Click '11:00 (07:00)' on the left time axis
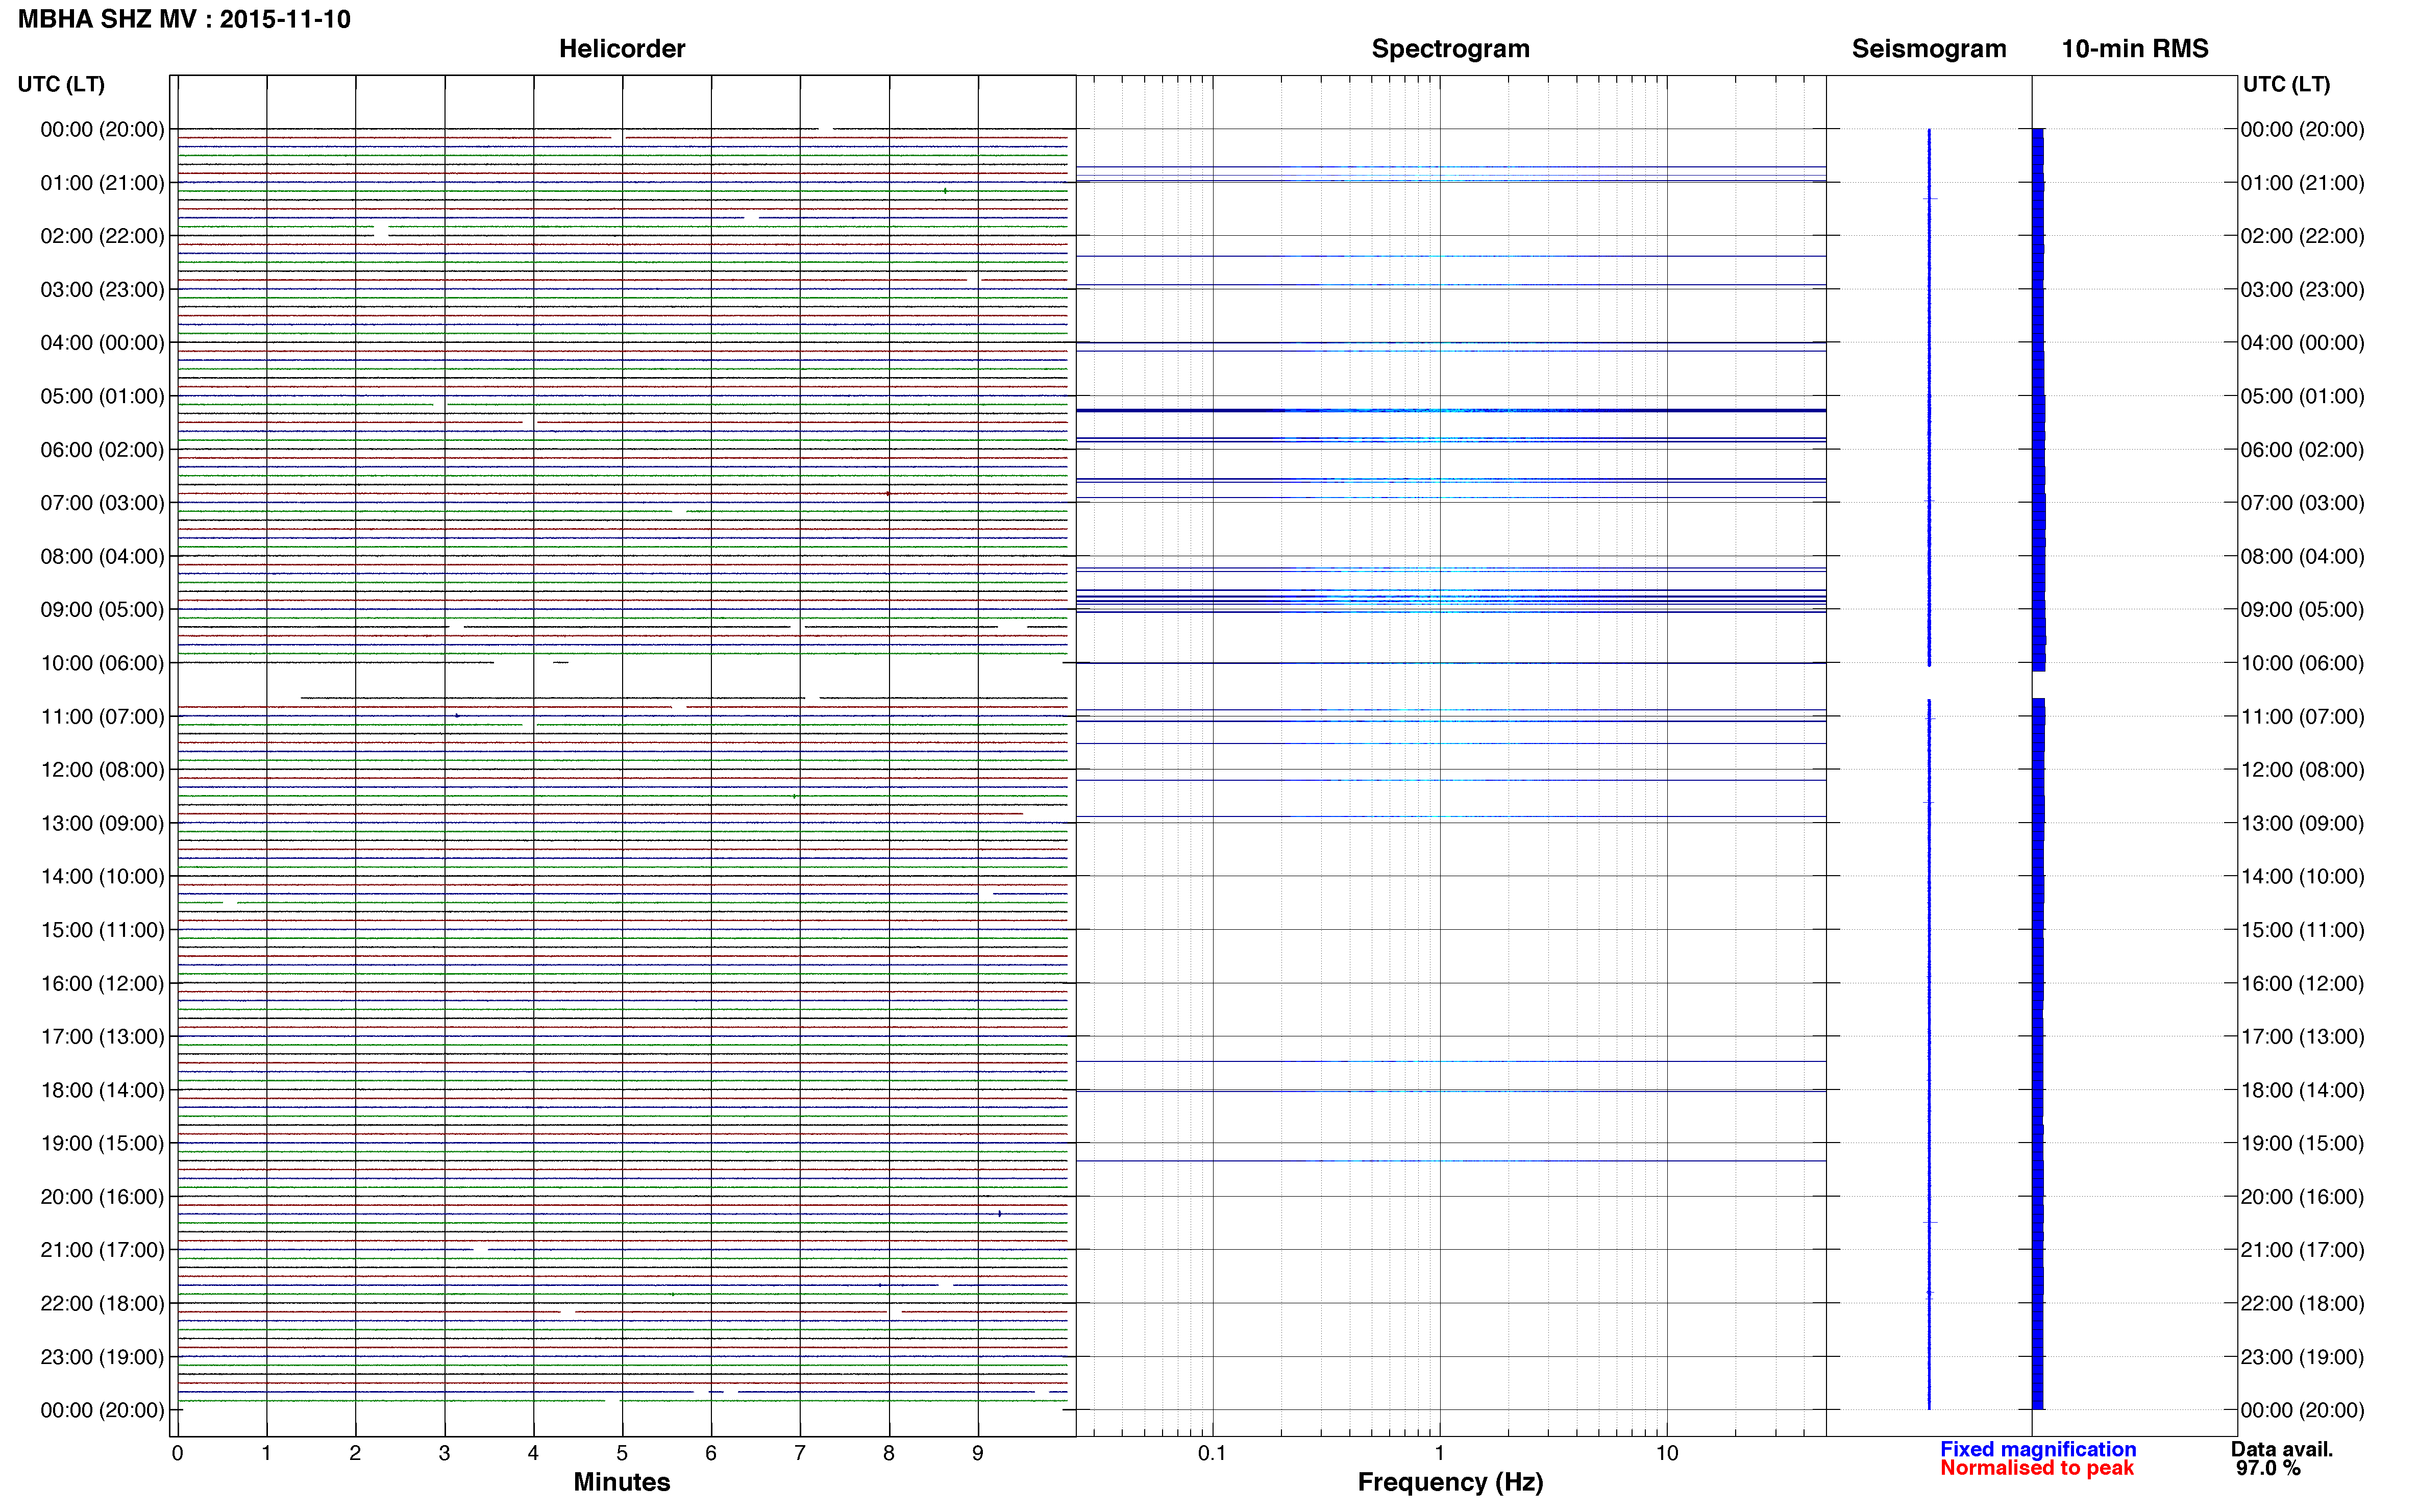Image resolution: width=2419 pixels, height=1512 pixels. [102, 717]
